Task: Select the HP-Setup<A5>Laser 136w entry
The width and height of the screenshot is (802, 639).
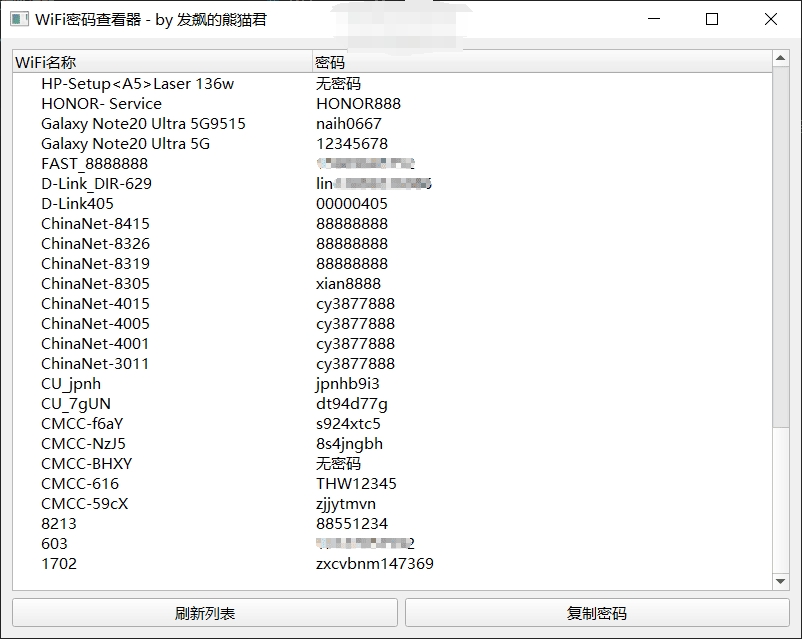Action: pyautogui.click(x=130, y=84)
